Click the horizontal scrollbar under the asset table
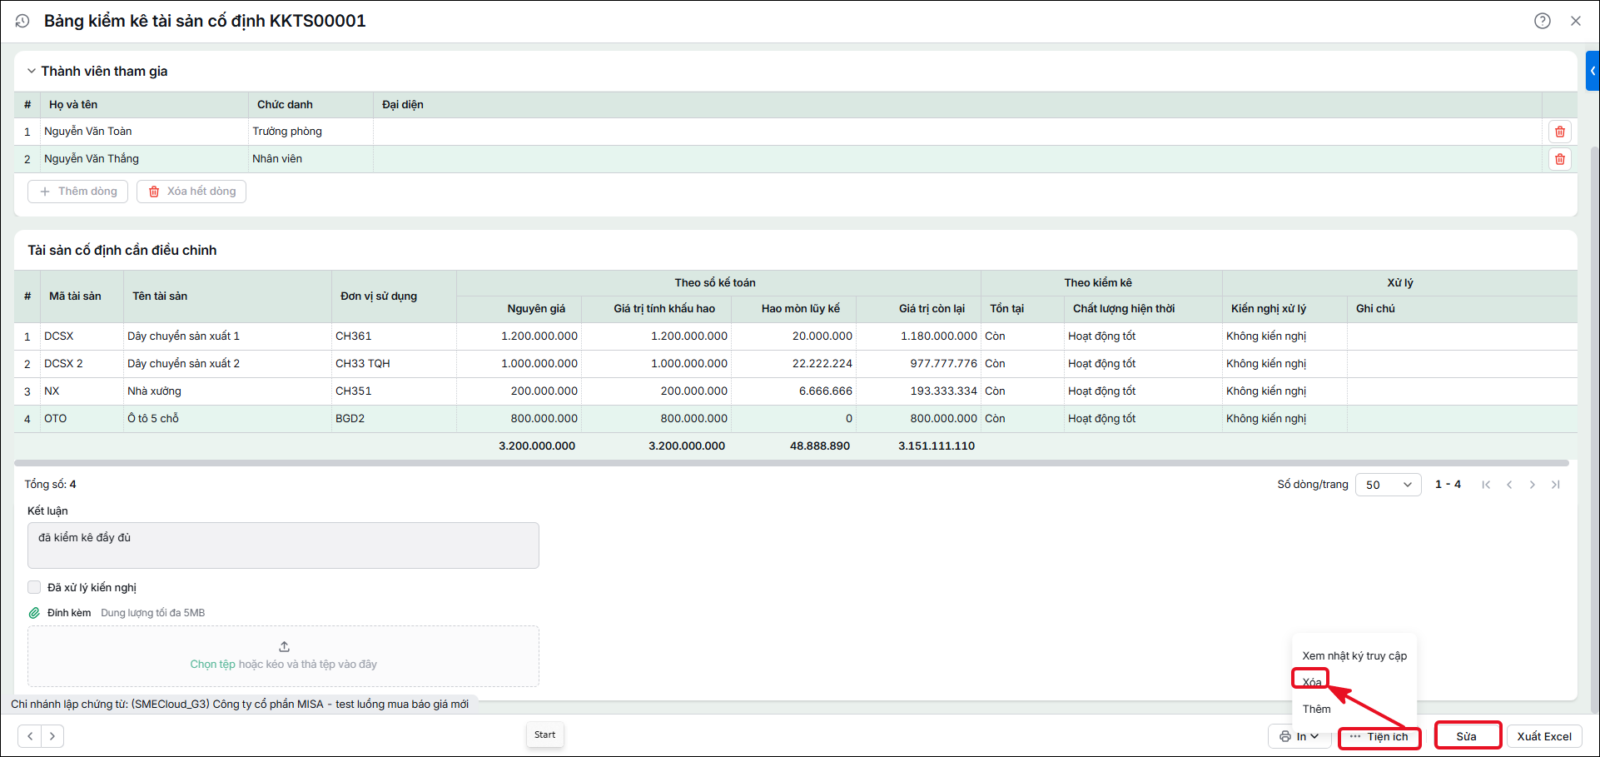This screenshot has height=757, width=1600. pos(791,463)
